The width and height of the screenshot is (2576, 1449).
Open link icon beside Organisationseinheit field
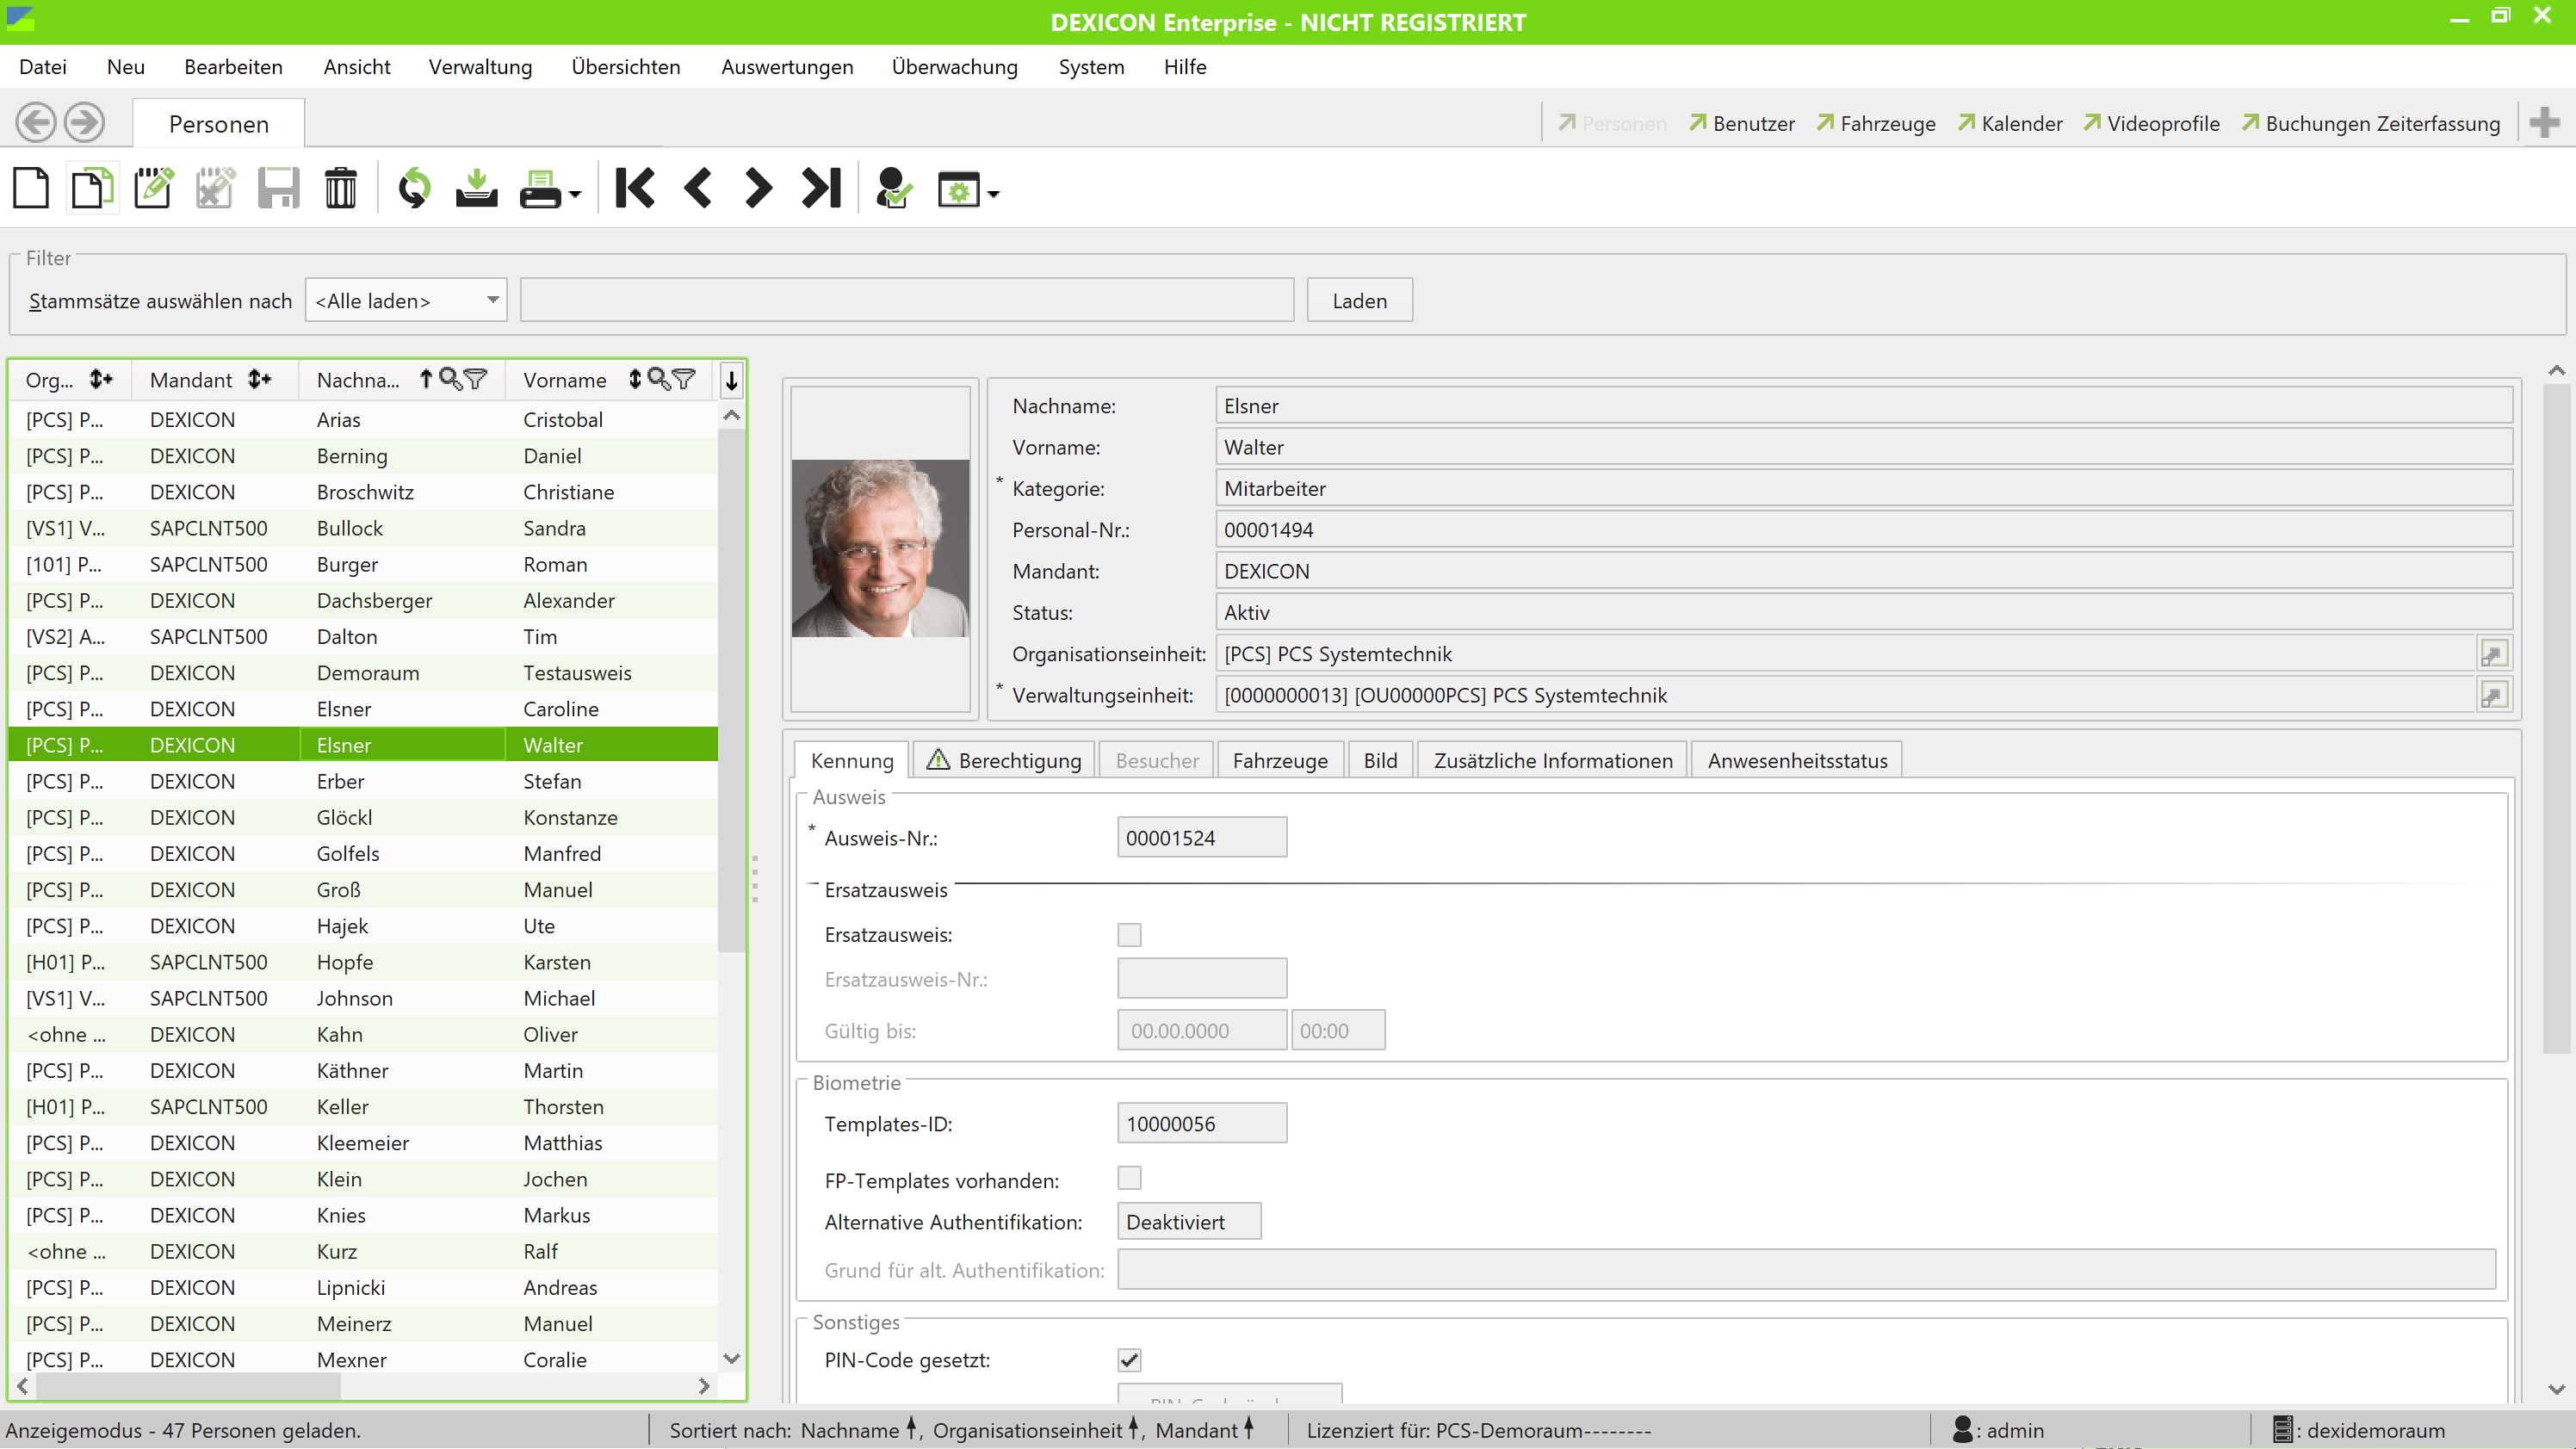tap(2493, 654)
